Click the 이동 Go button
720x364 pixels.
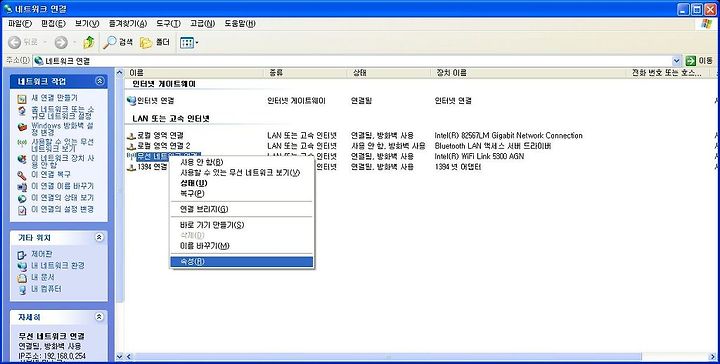pos(699,61)
